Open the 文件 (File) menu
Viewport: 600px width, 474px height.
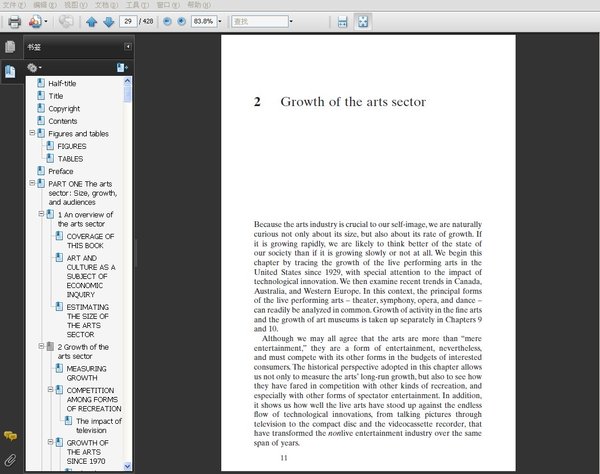pos(10,5)
